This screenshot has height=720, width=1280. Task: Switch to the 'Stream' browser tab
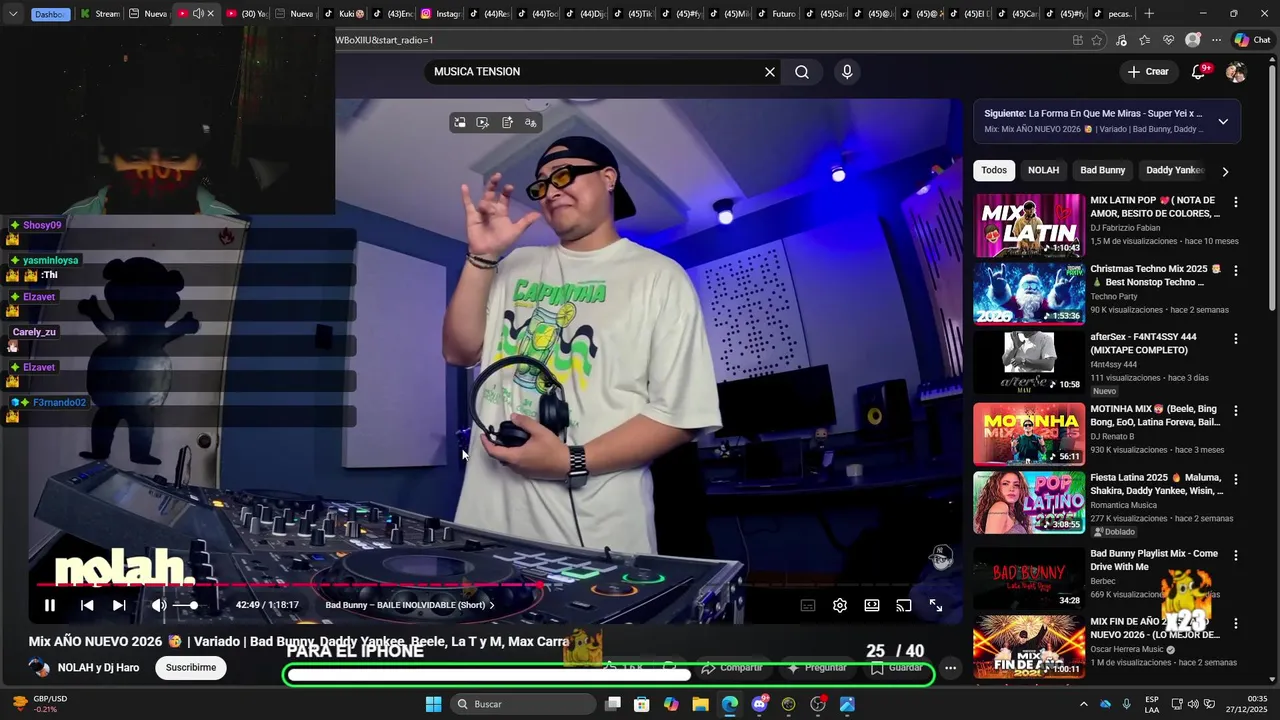tap(100, 14)
